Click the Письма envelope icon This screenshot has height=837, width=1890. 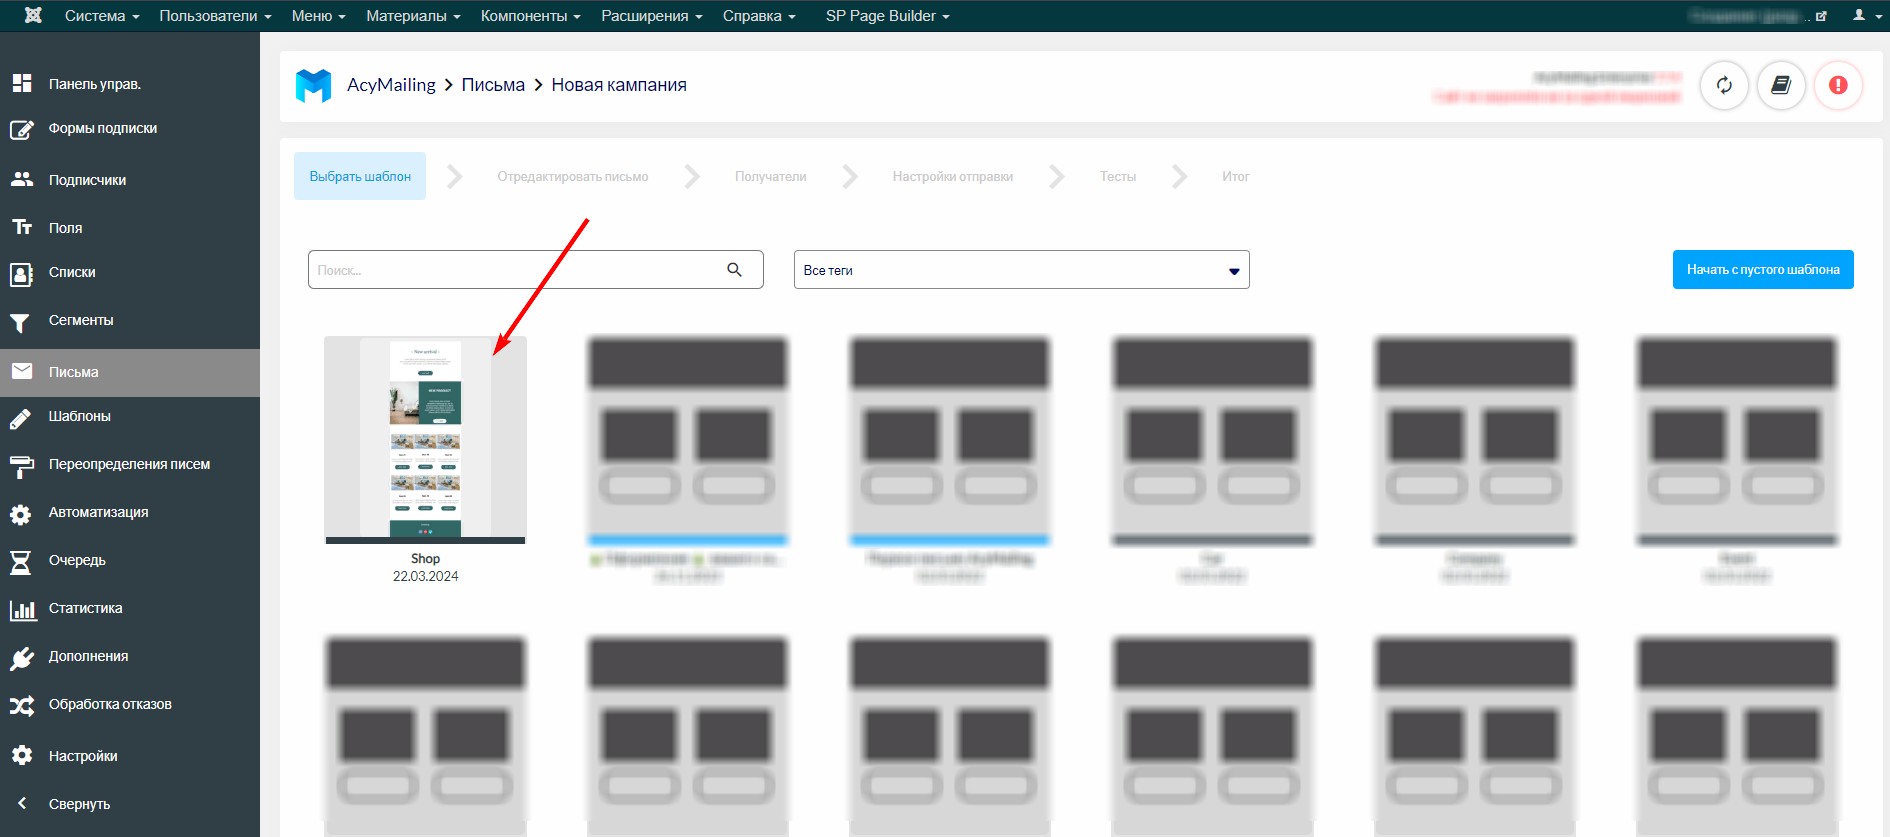pyautogui.click(x=22, y=371)
